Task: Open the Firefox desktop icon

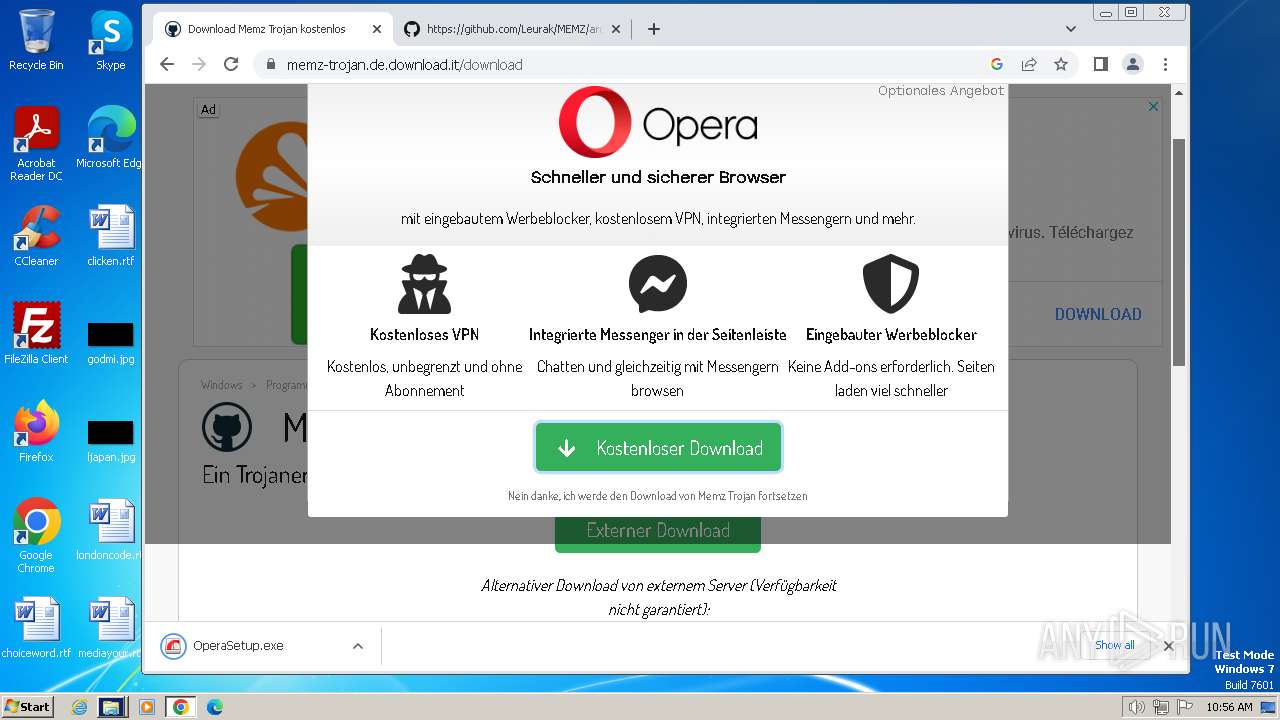Action: pyautogui.click(x=36, y=432)
